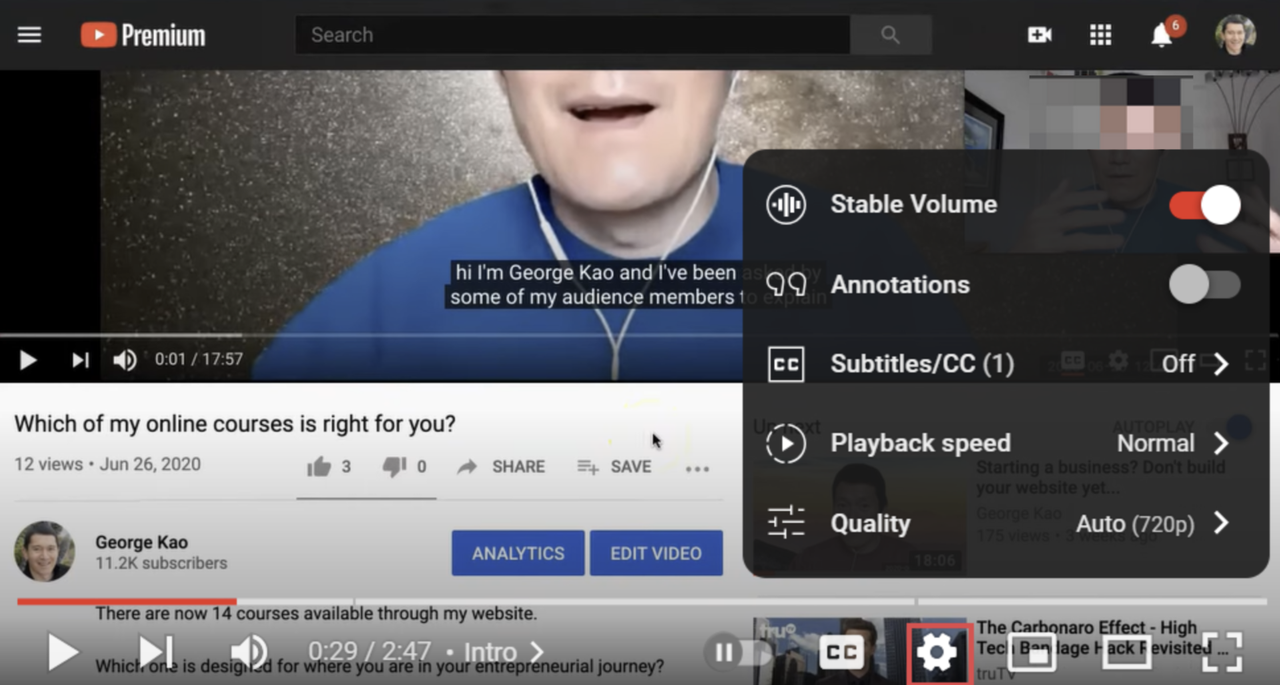Screen dimensions: 1280x685
Task: Click the Quality sliders icon
Action: (786, 523)
